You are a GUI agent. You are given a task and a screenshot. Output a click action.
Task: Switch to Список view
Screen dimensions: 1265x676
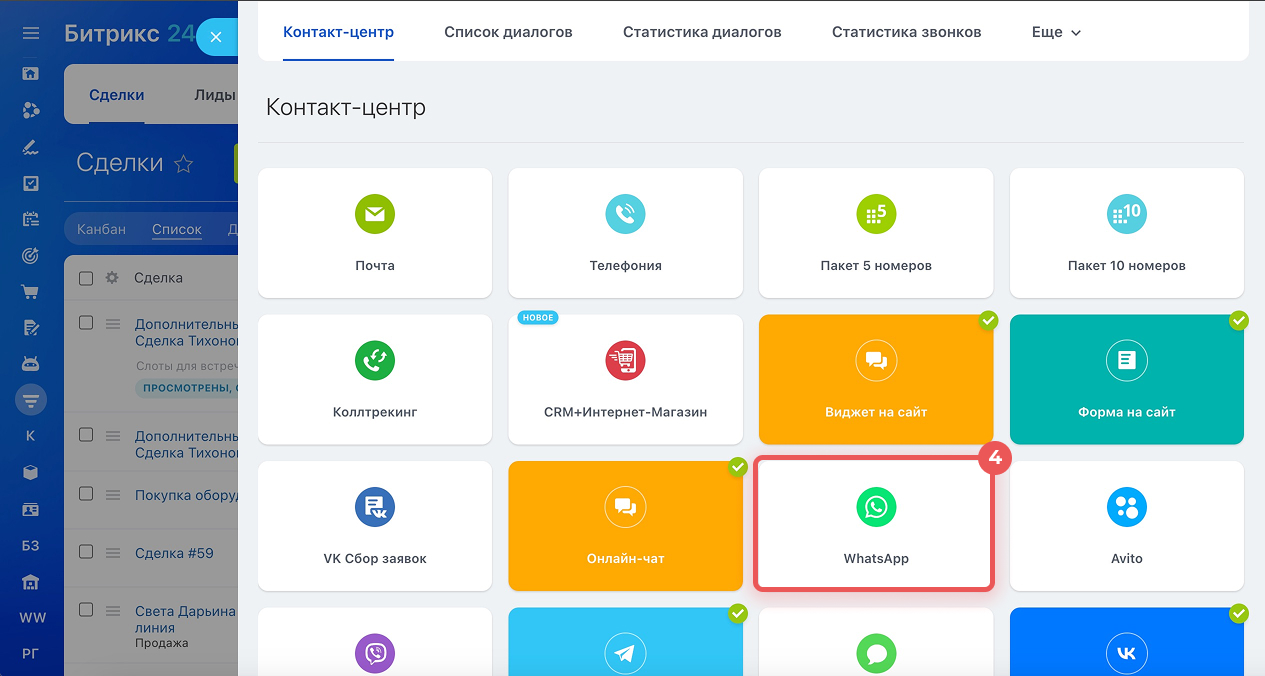(177, 229)
